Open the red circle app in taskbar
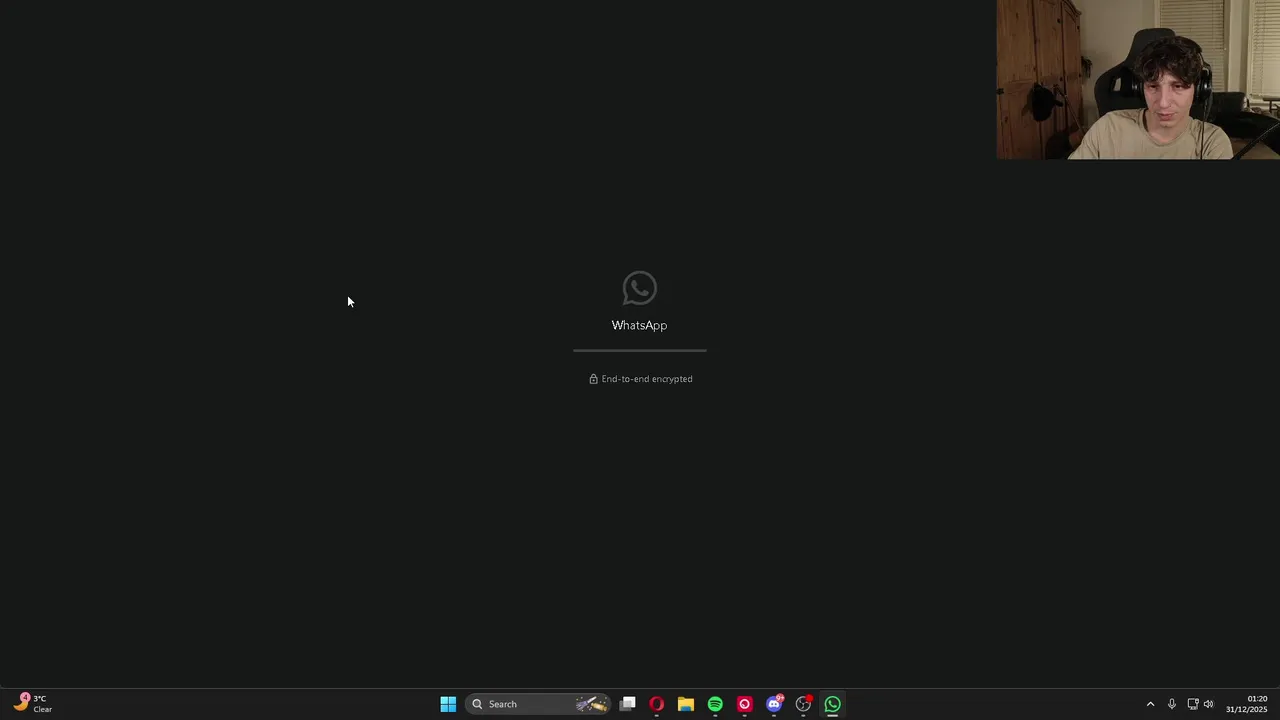Viewport: 1280px width, 720px height. [744, 704]
